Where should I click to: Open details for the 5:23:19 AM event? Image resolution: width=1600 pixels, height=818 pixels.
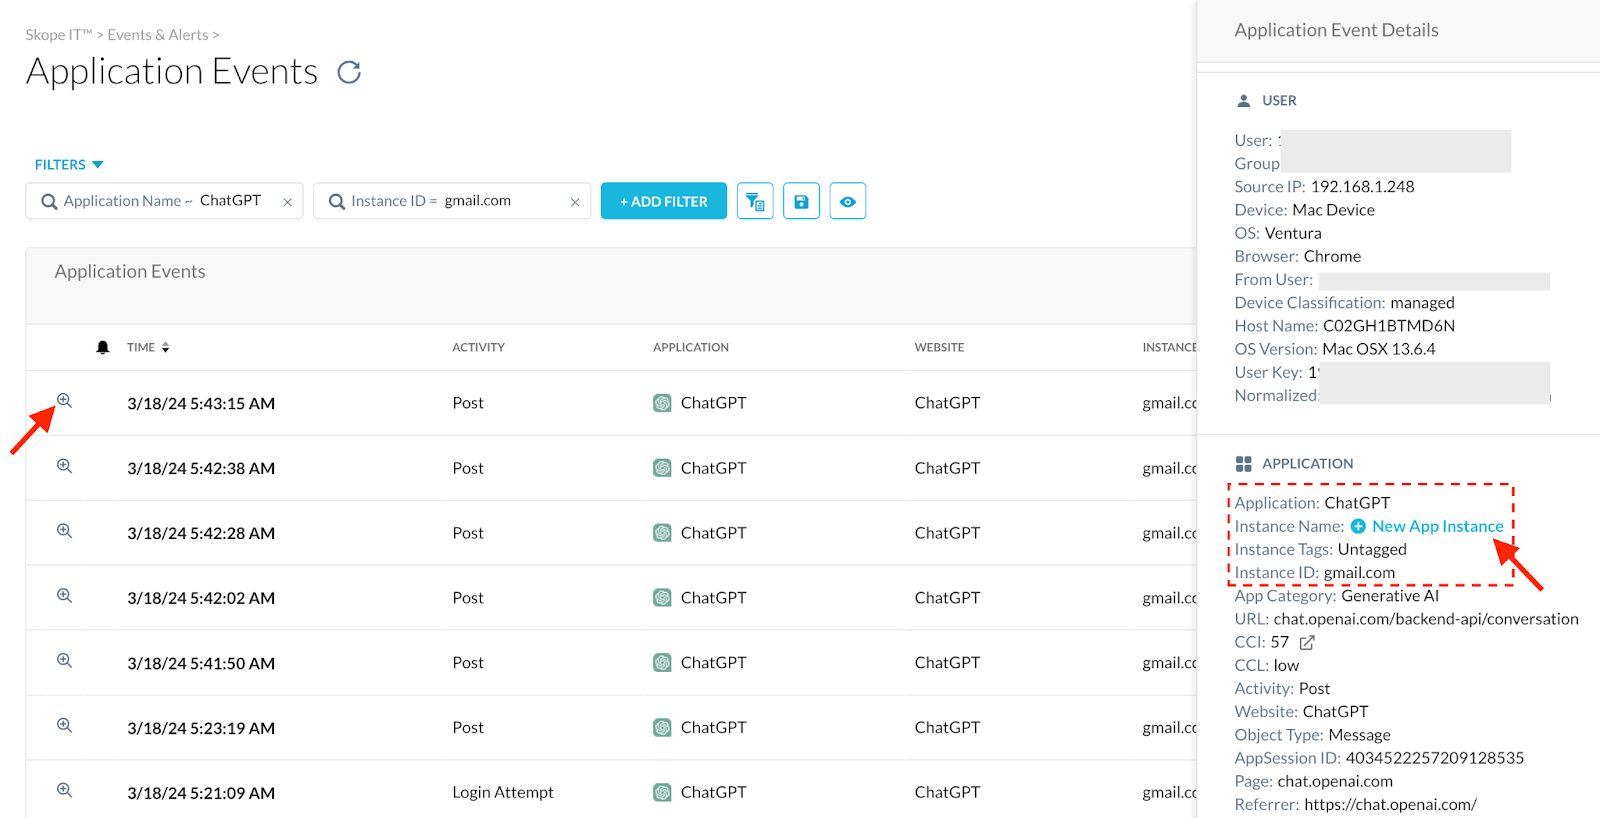(64, 726)
